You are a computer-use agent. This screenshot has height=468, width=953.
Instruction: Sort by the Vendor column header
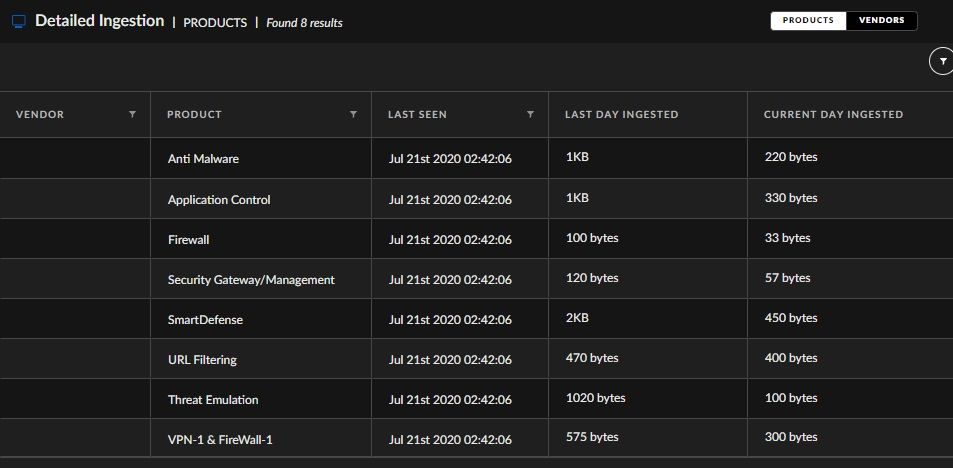click(40, 114)
